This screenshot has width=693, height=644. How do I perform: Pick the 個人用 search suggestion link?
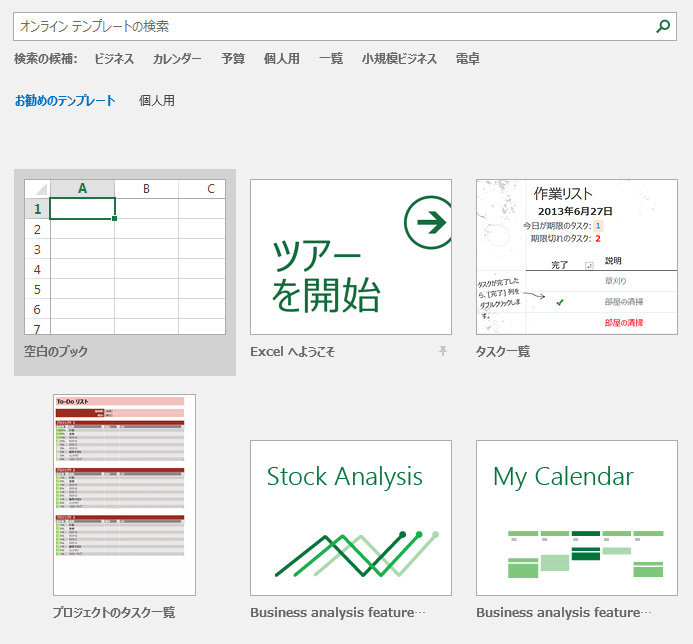pos(282,58)
